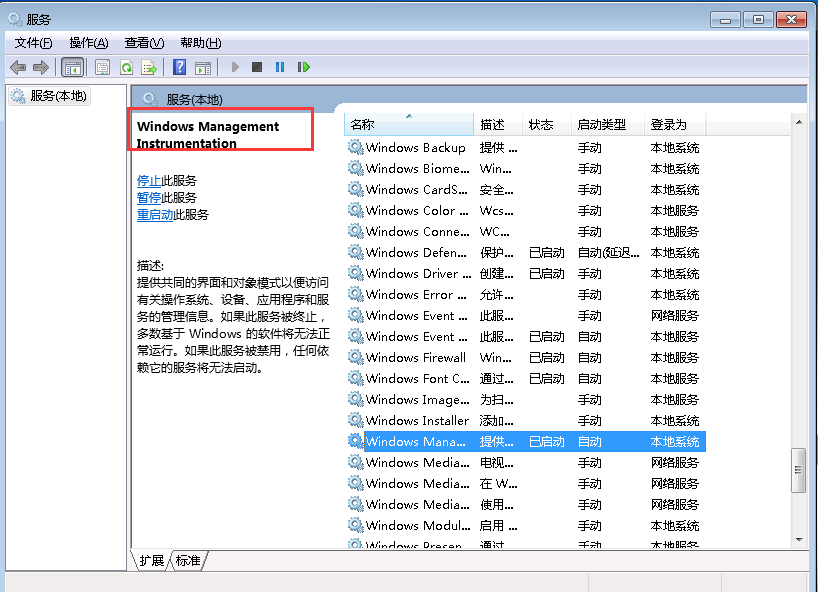
Task: Click the Stop Service square icon
Action: [257, 67]
